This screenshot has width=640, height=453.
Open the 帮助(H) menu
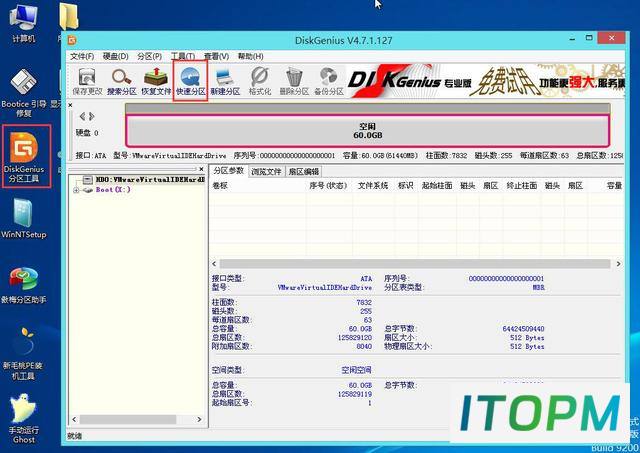tap(250, 56)
